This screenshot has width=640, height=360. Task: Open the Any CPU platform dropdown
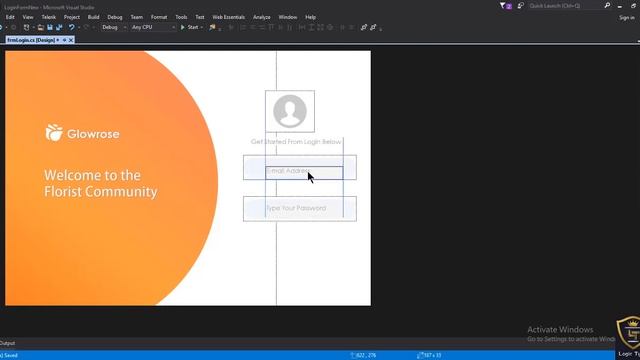(153, 27)
